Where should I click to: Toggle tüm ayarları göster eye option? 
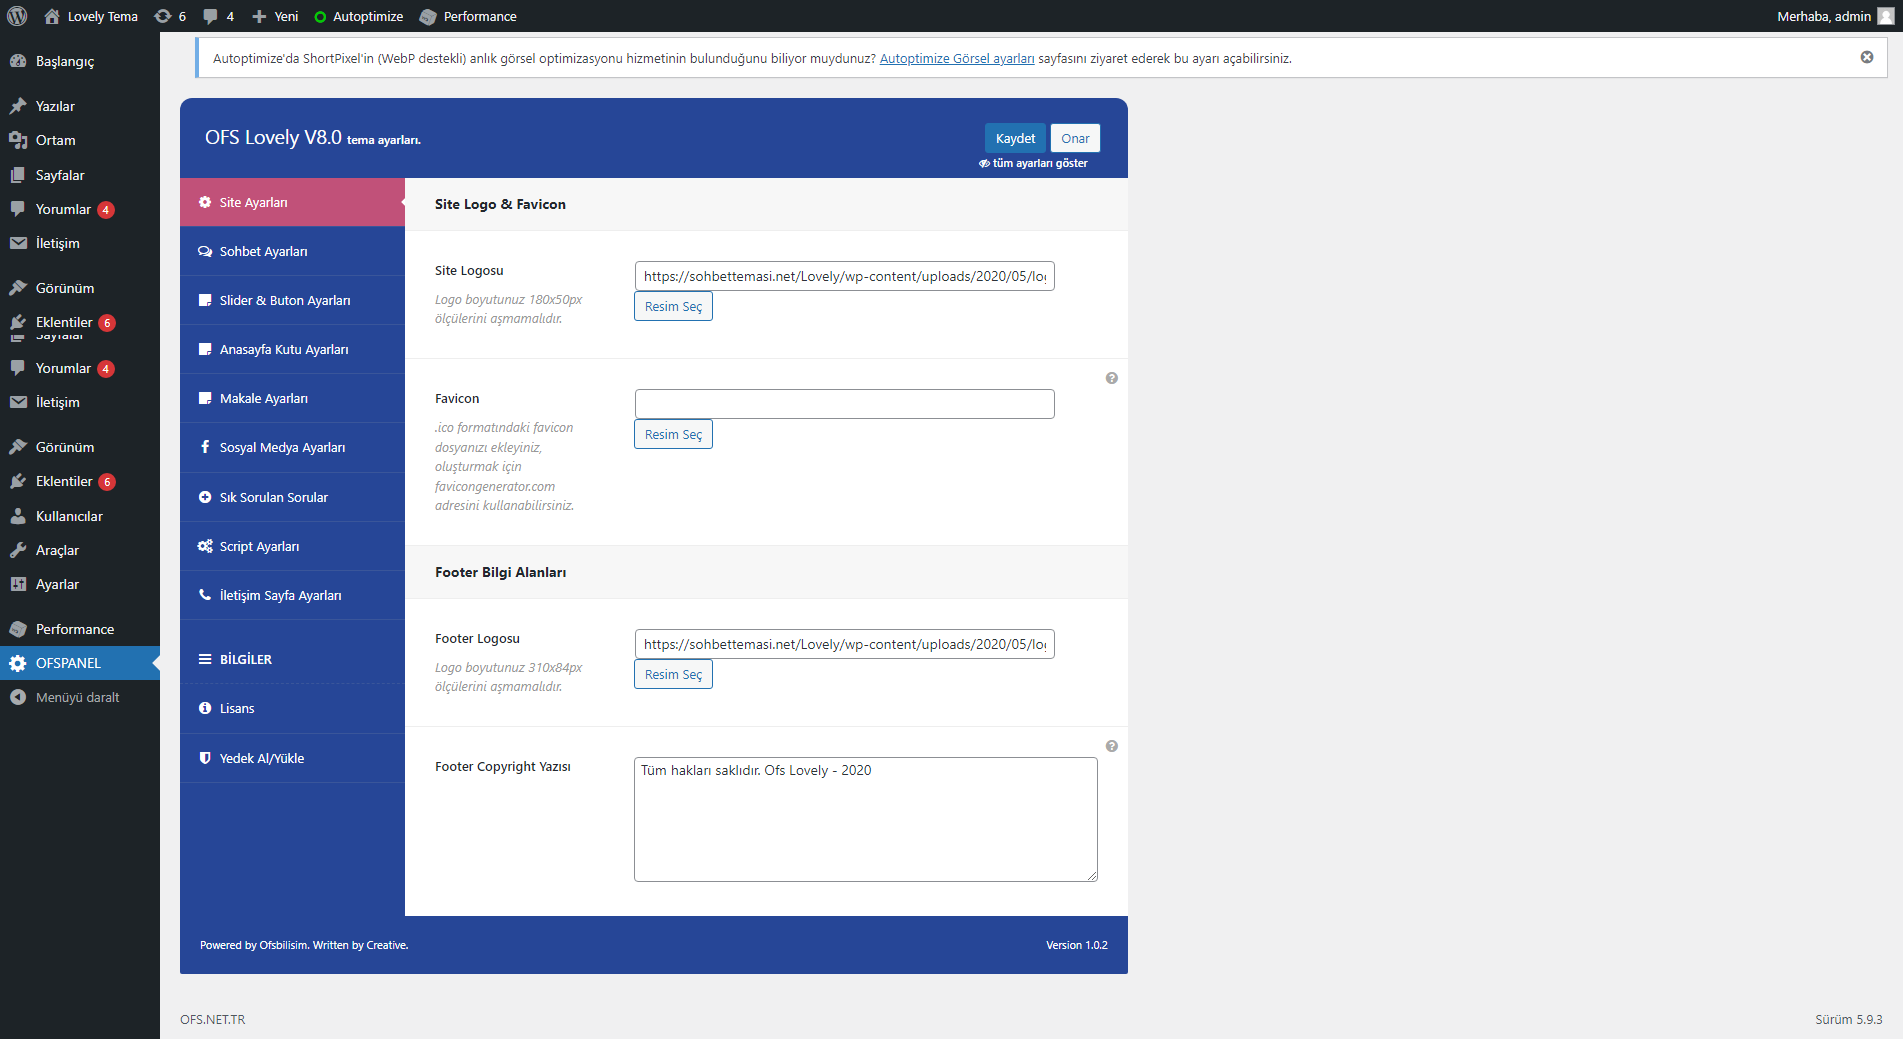pos(1033,163)
